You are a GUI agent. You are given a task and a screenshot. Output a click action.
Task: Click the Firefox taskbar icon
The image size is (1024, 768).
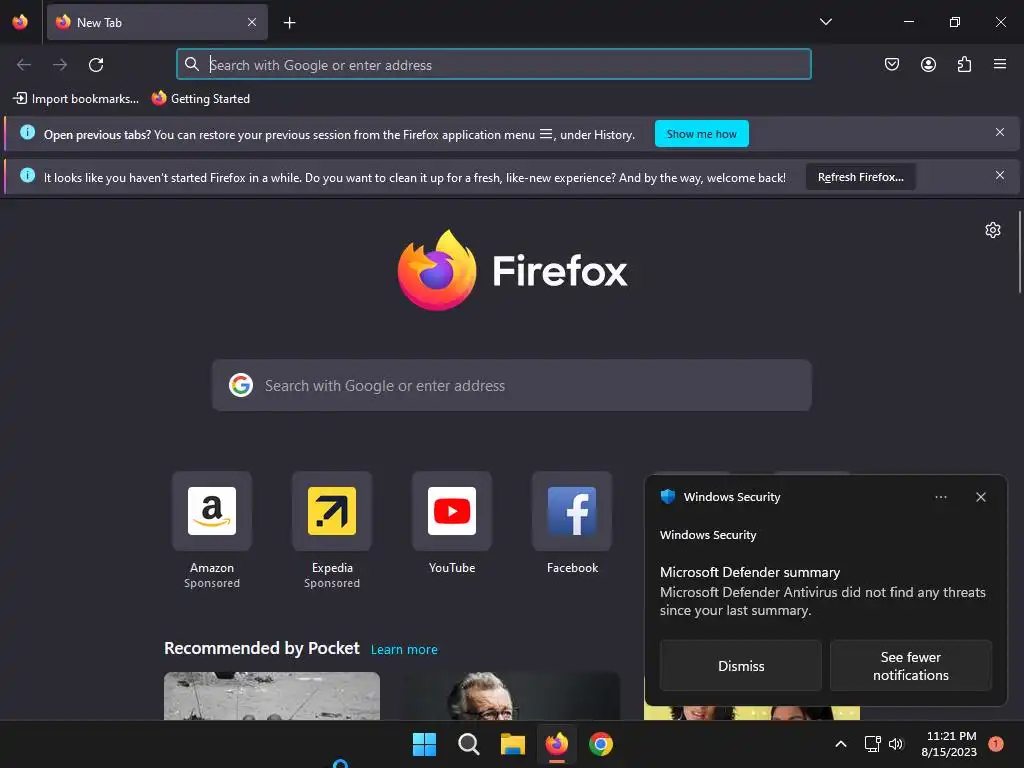pyautogui.click(x=556, y=744)
